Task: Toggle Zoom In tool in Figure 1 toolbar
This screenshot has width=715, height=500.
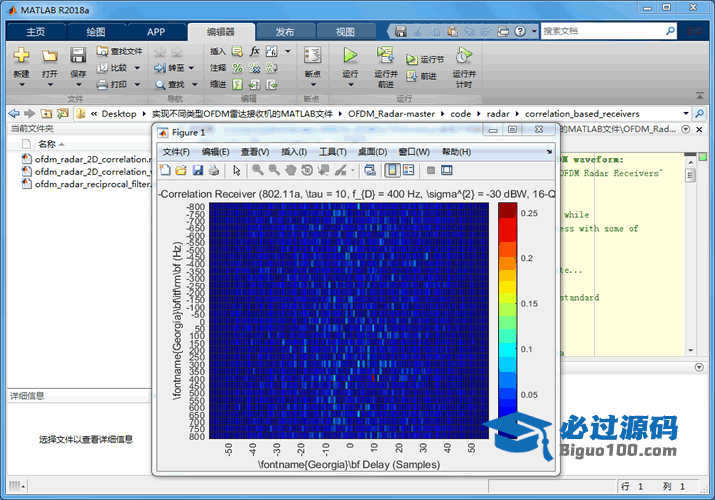Action: (258, 170)
